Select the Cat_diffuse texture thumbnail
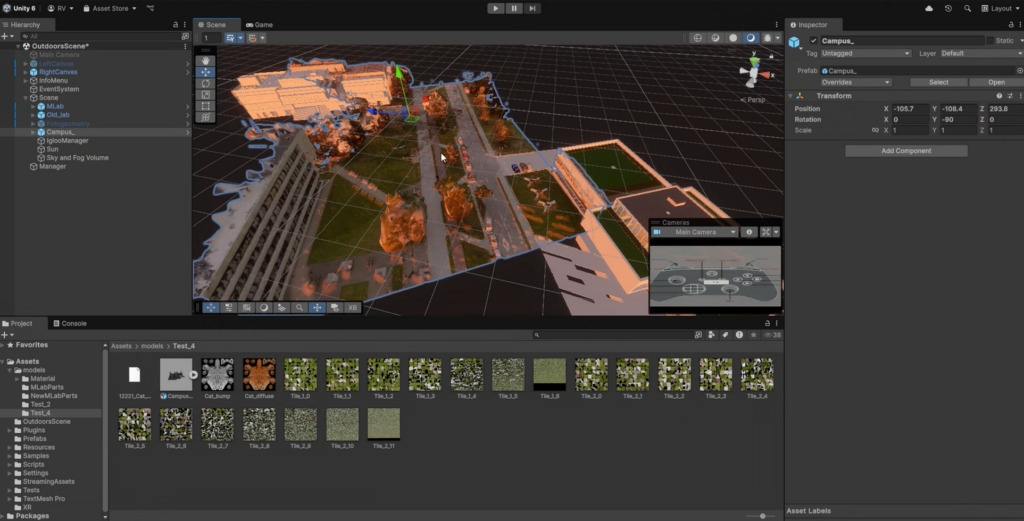 click(259, 375)
